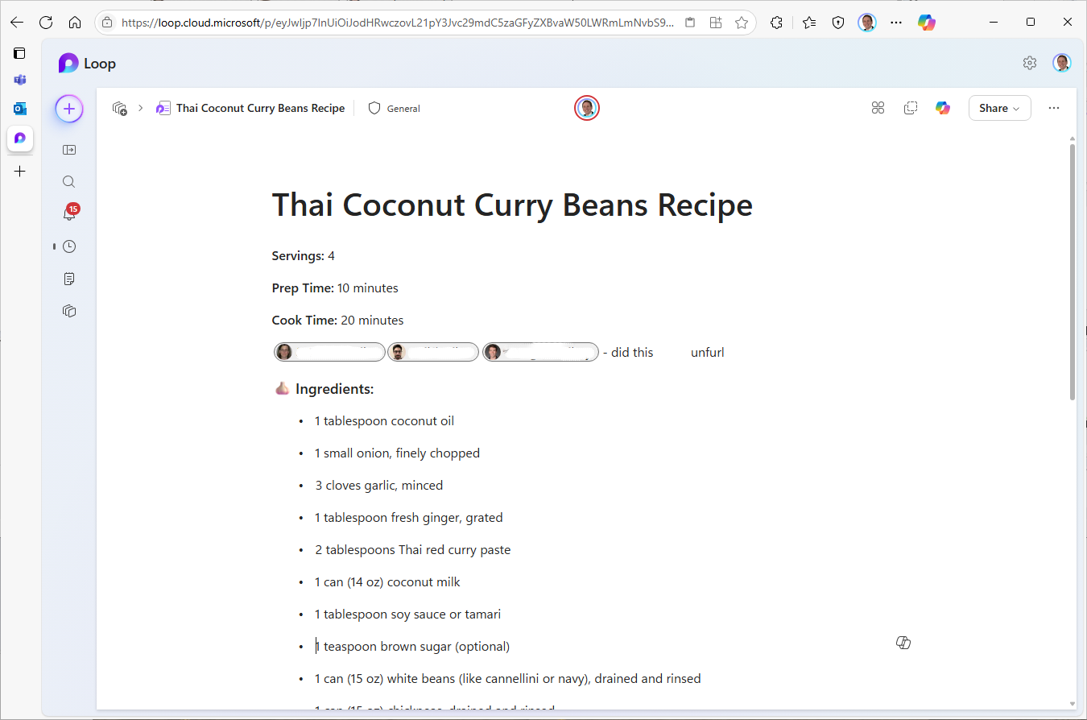Screen dimensions: 1087x720
Task: Open Copilot icon in browser toolbar
Action: pyautogui.click(x=927, y=22)
